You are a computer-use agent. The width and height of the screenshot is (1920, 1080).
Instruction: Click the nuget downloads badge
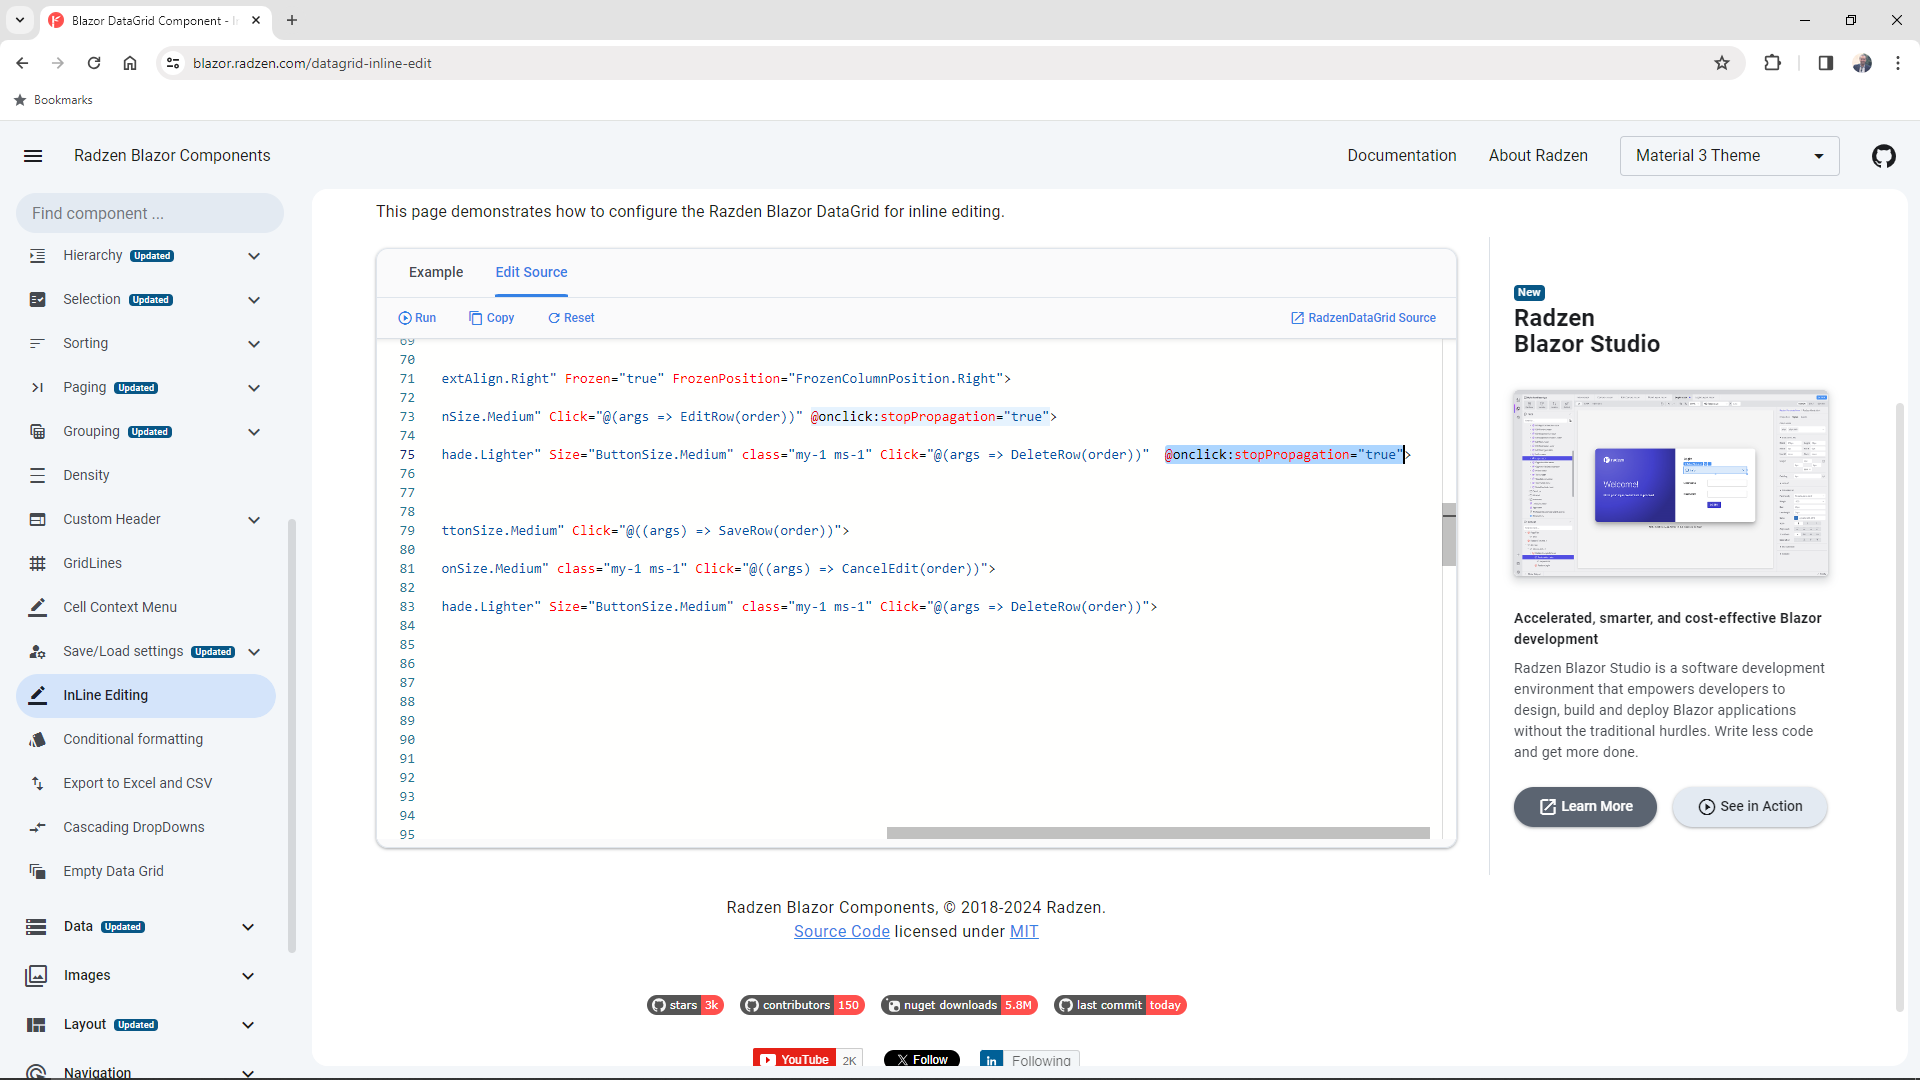(959, 1005)
